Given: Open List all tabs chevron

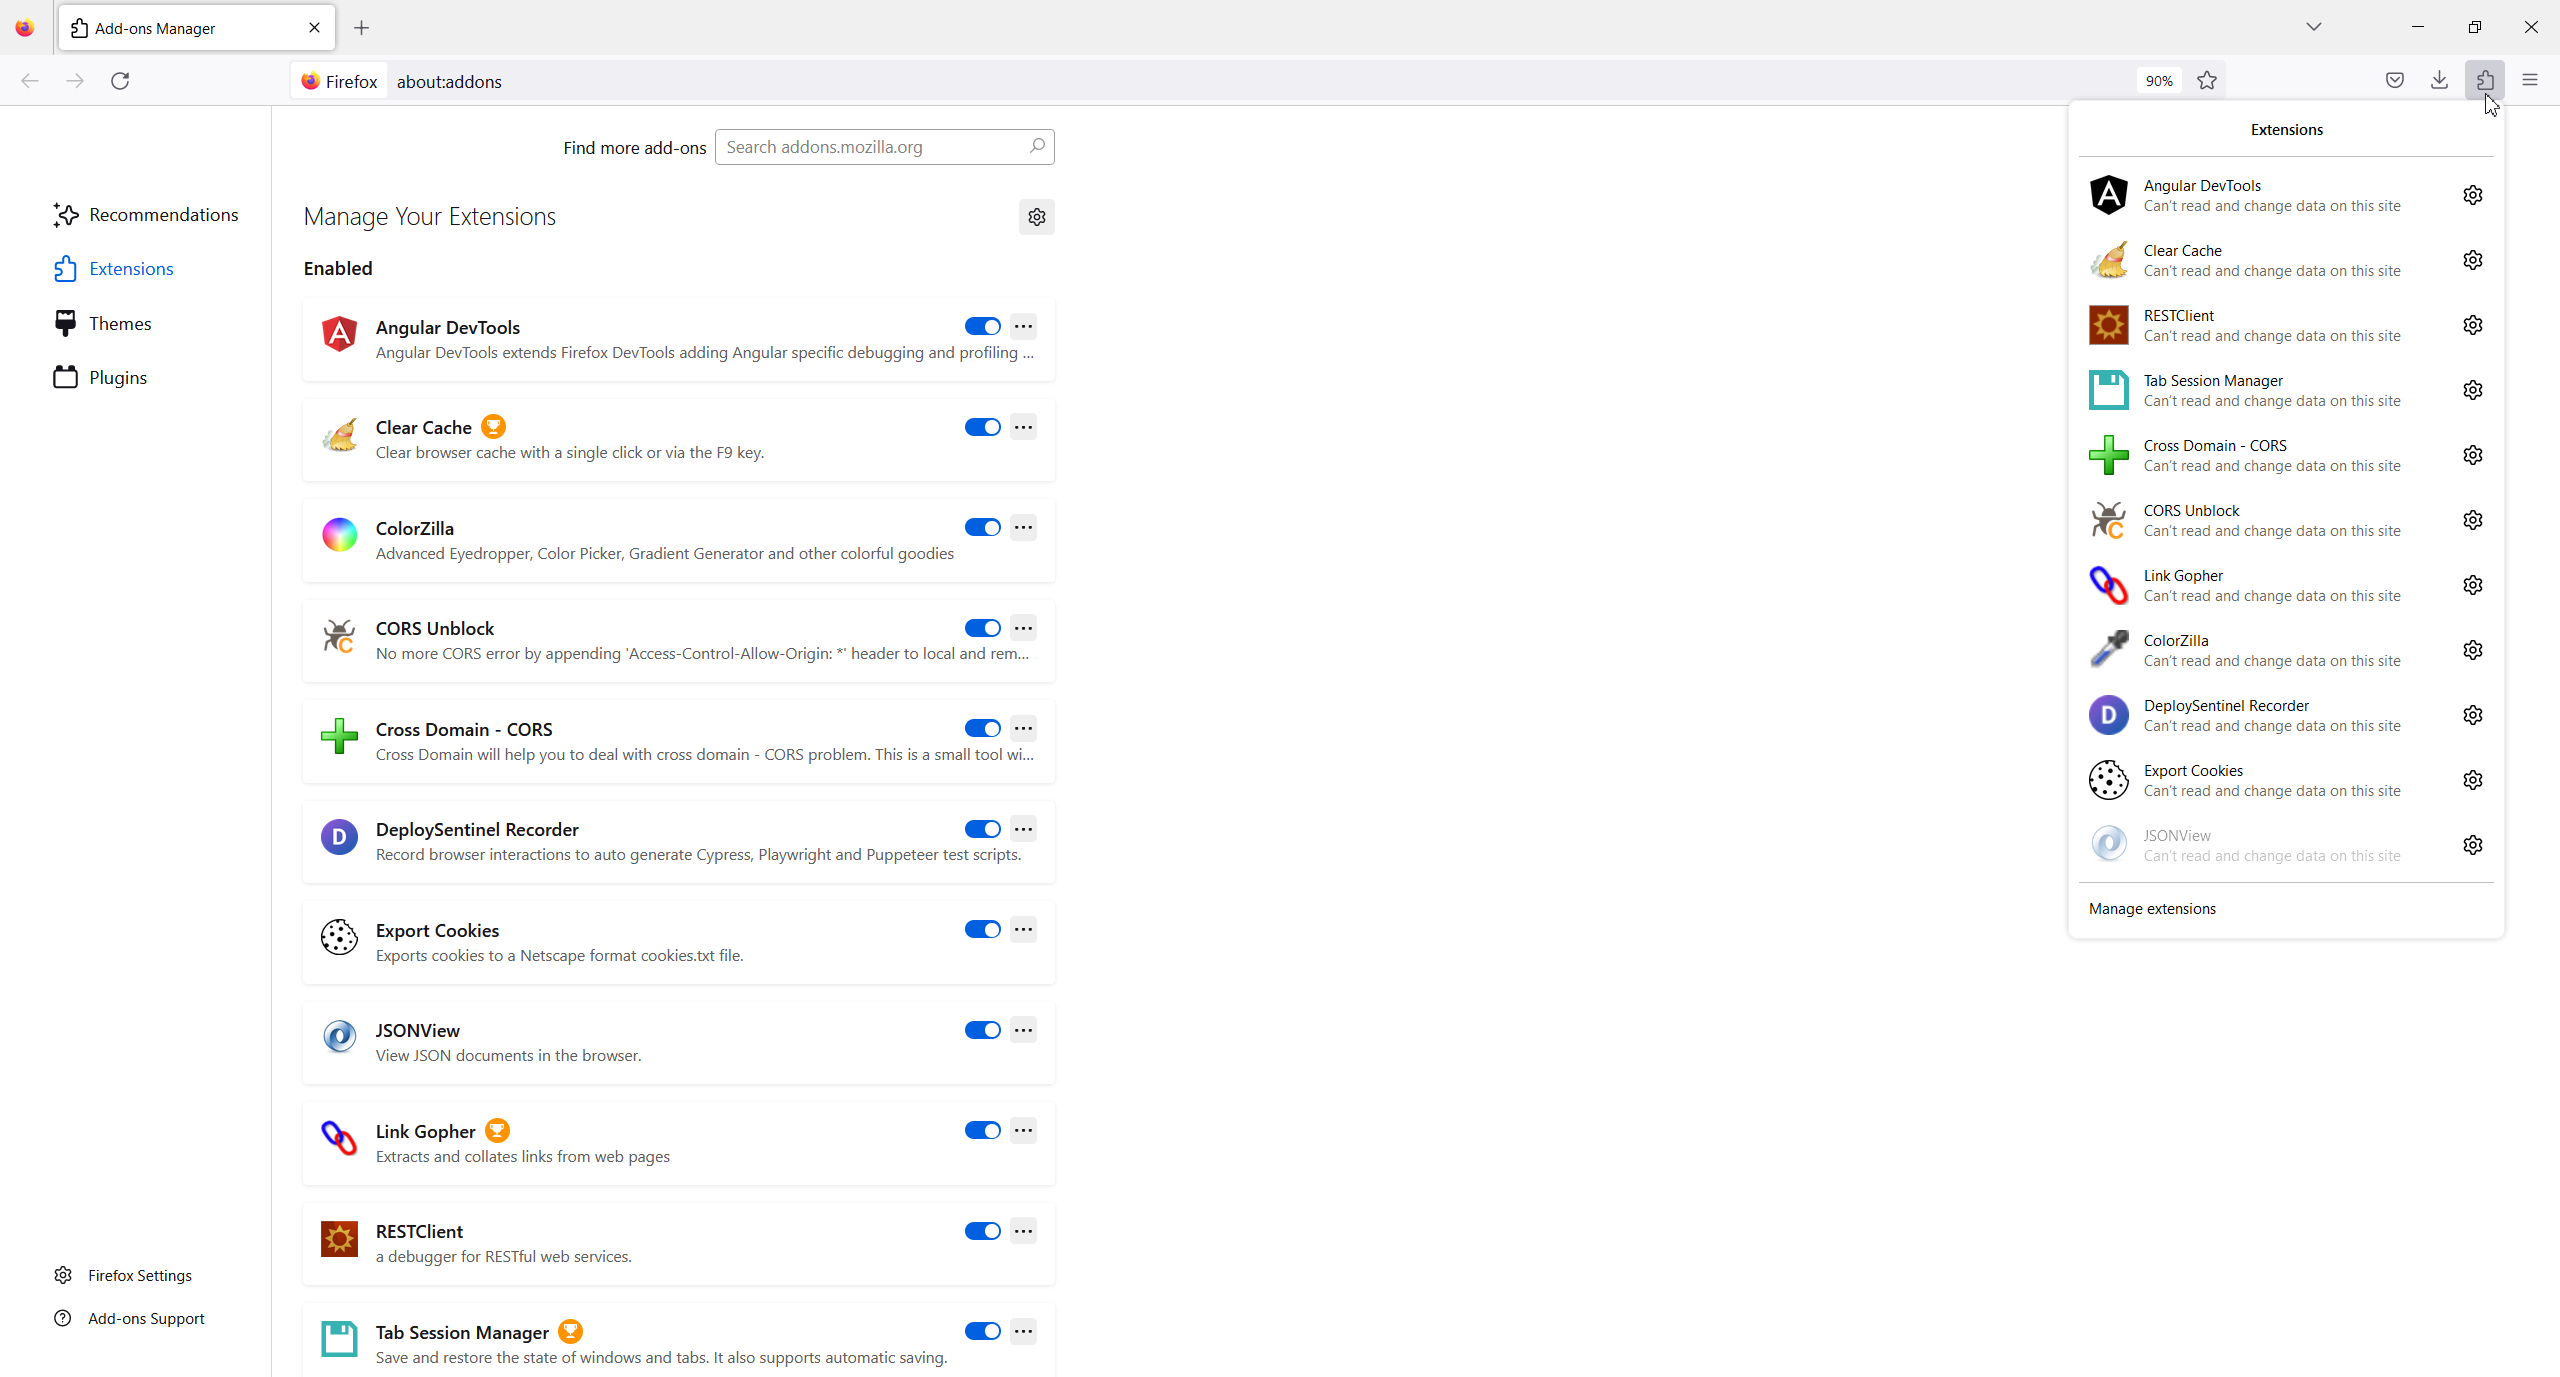Looking at the screenshot, I should (x=2313, y=27).
